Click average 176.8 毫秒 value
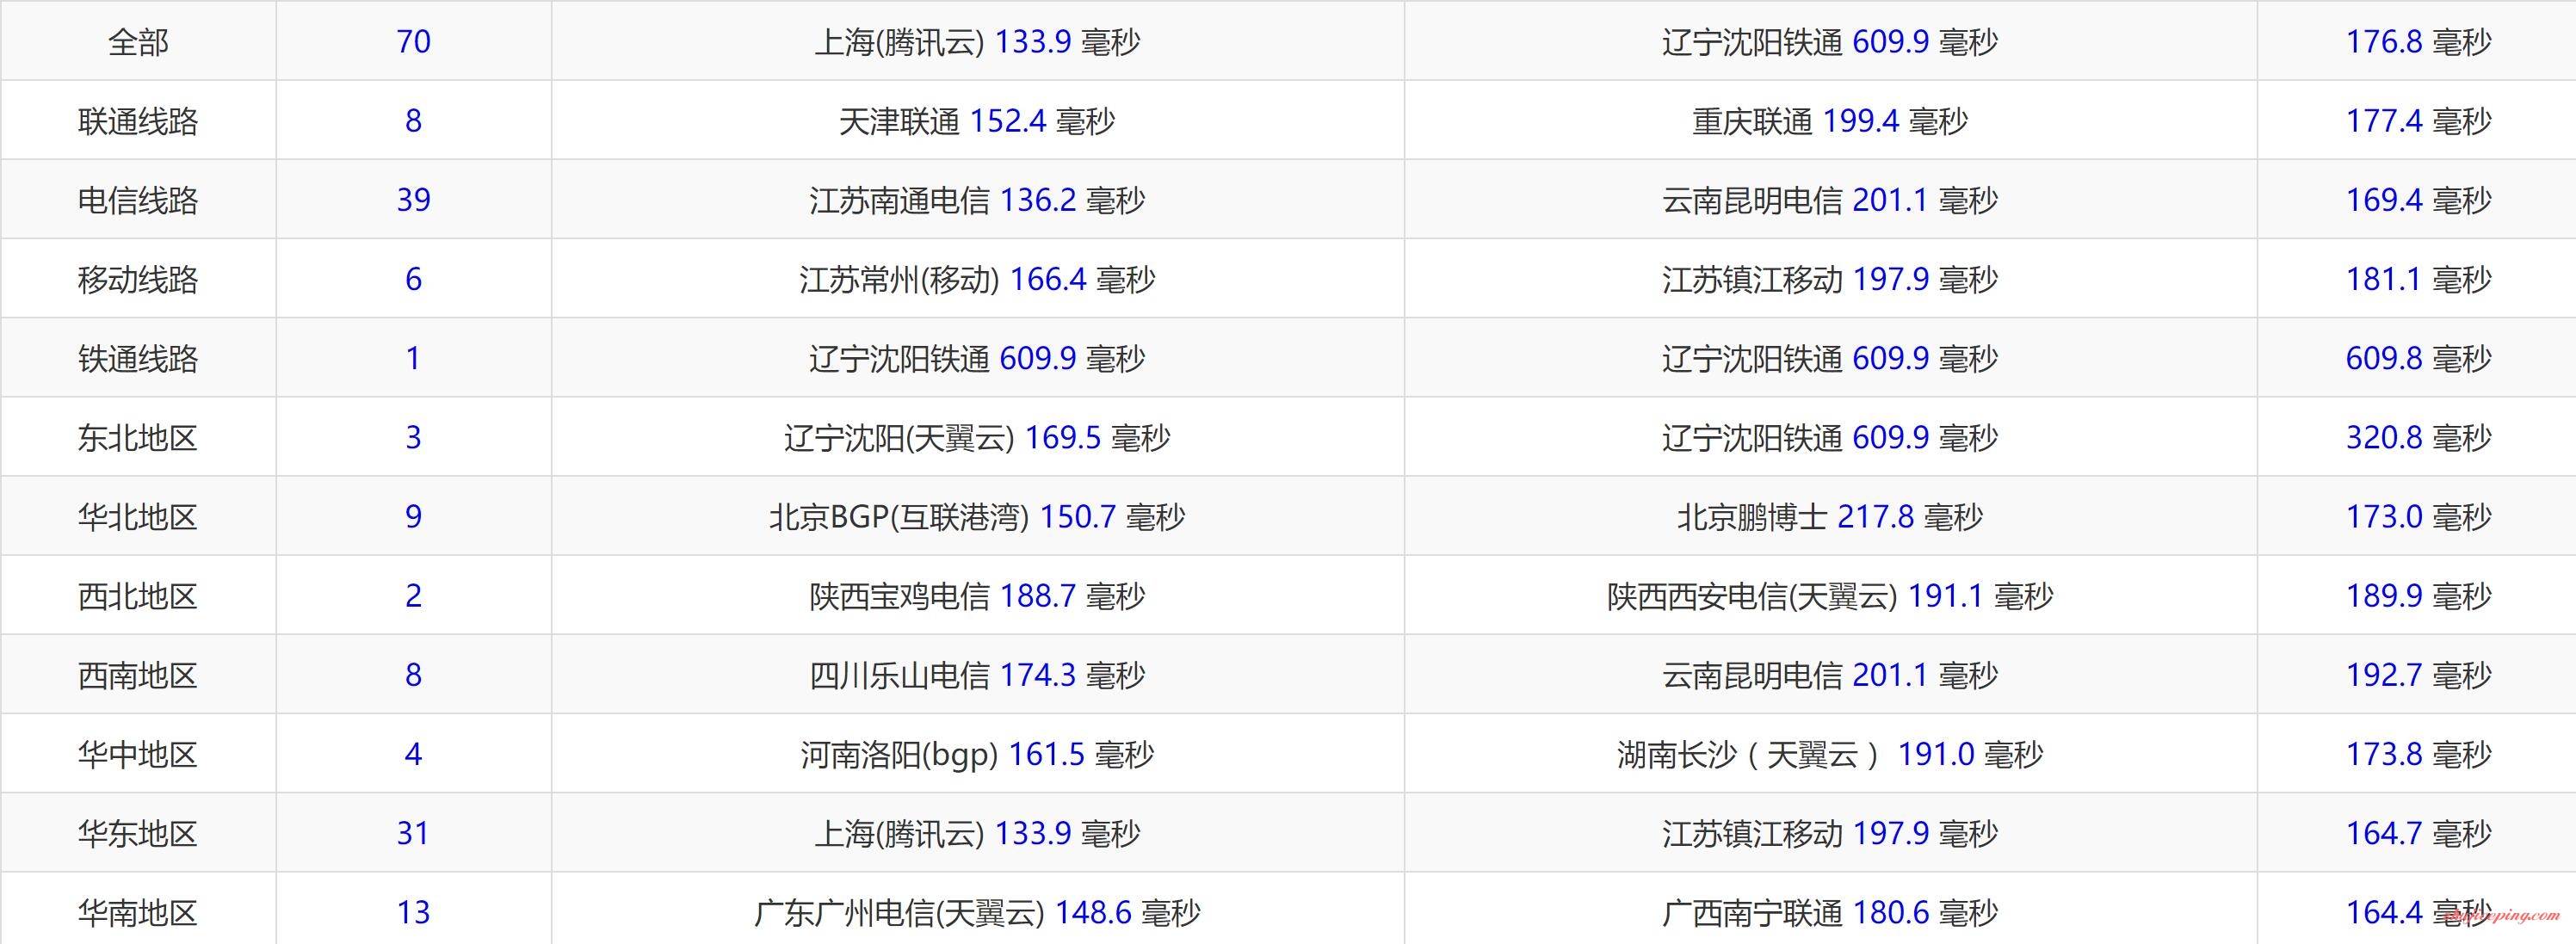The image size is (2576, 944). point(2418,42)
